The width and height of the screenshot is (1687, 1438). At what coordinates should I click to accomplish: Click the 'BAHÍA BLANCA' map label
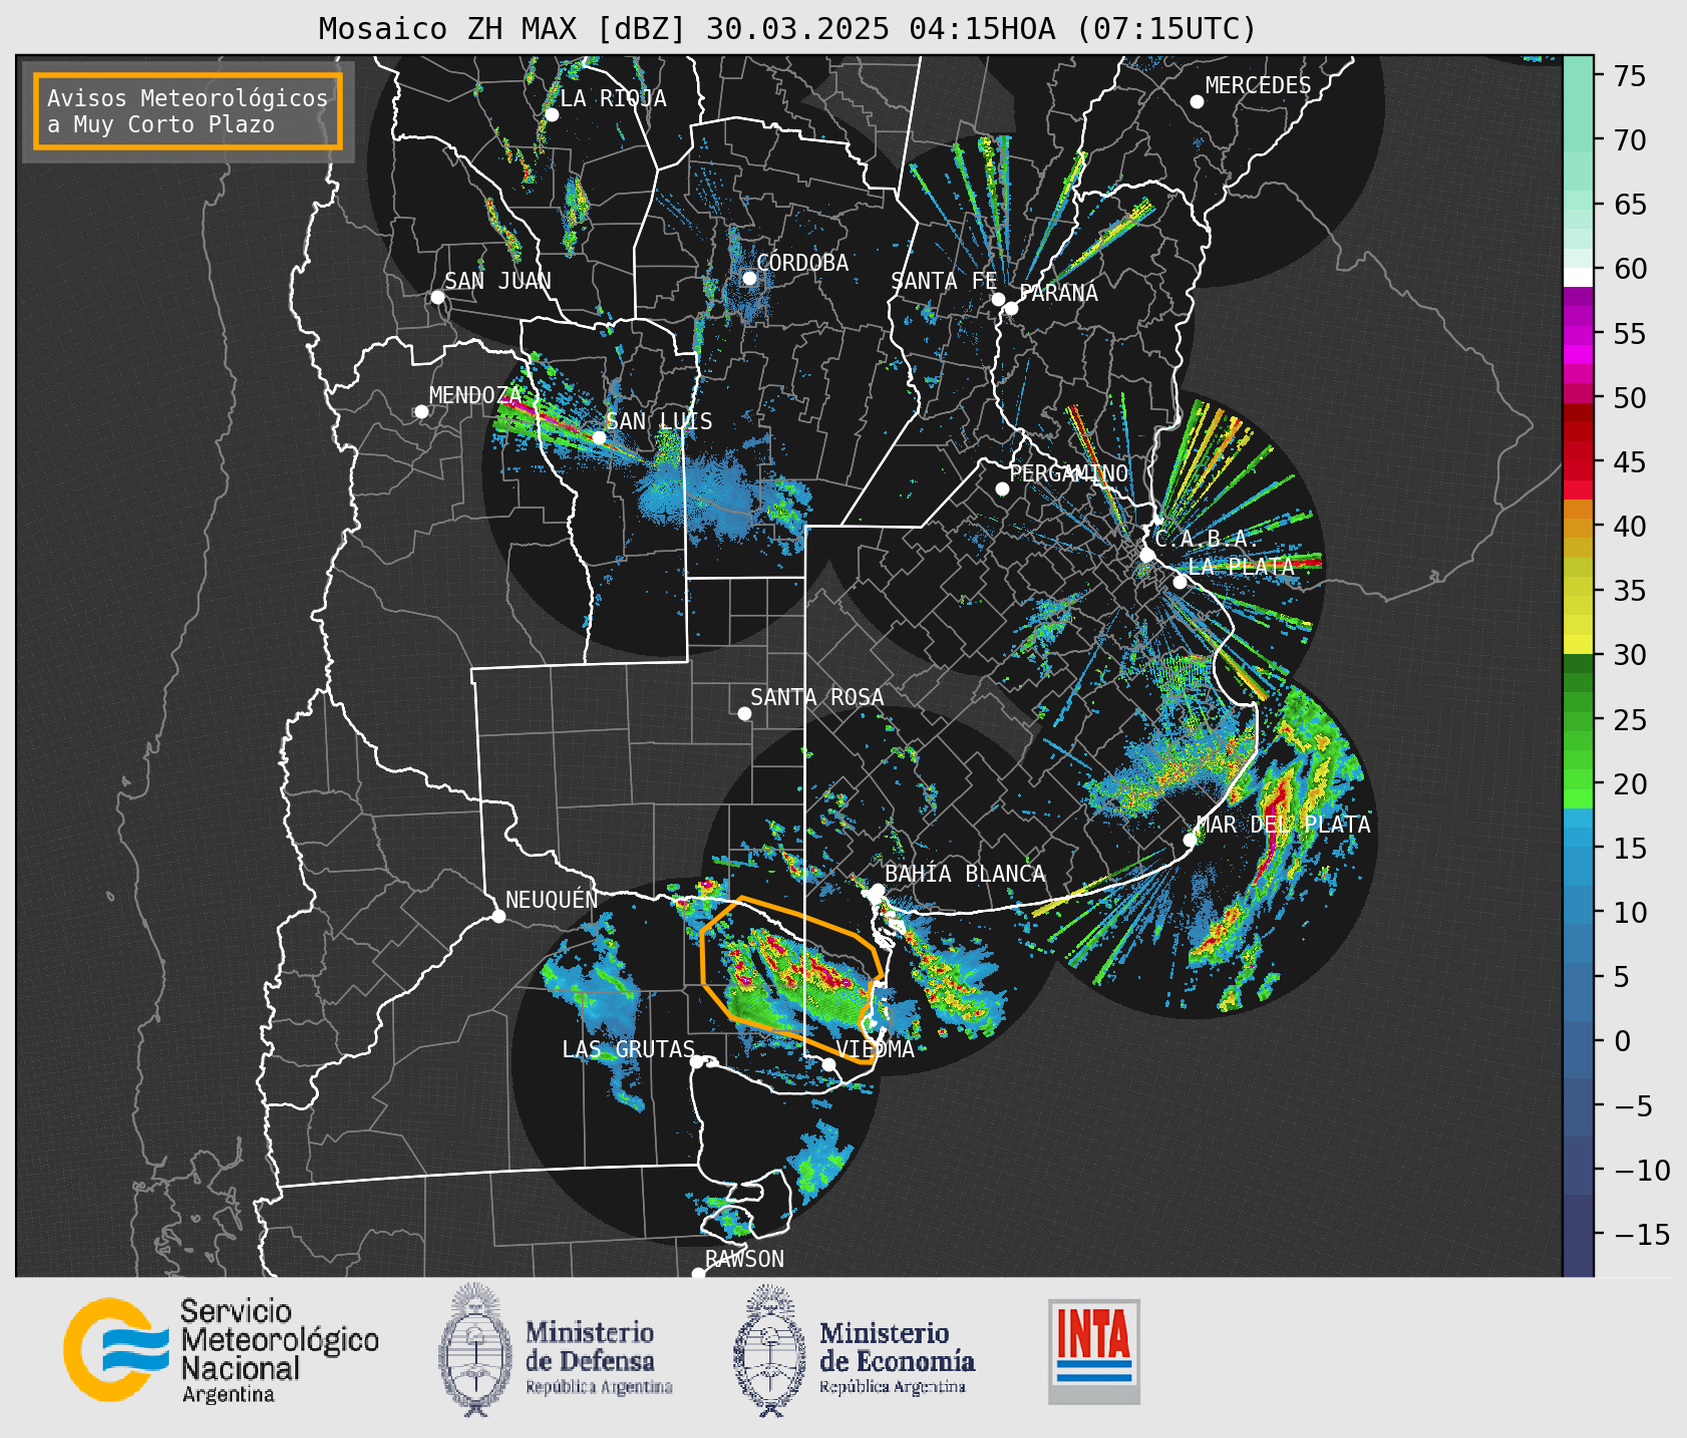(965, 874)
